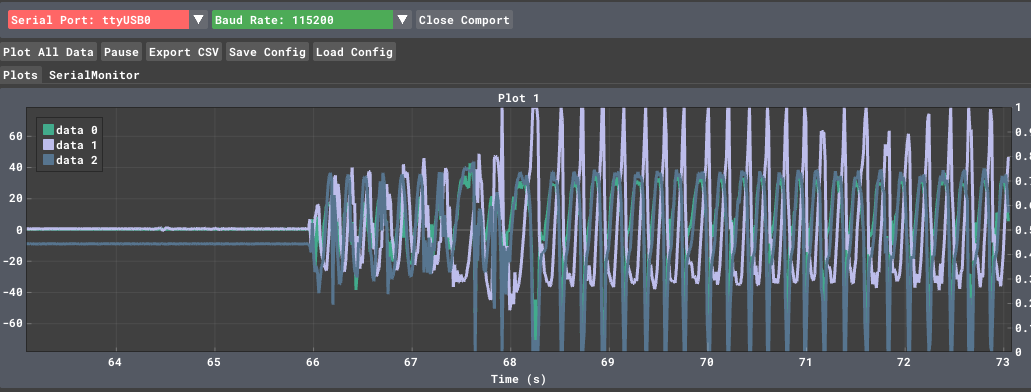This screenshot has height=392, width=1031.
Task: Click the 68 second tick on time axis
Action: tap(508, 362)
